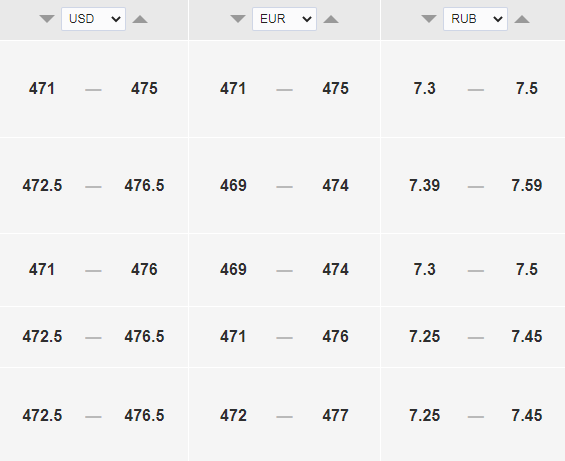Click the EUR sell rate 476 in fourth row
The height and width of the screenshot is (461, 565).
(335, 337)
